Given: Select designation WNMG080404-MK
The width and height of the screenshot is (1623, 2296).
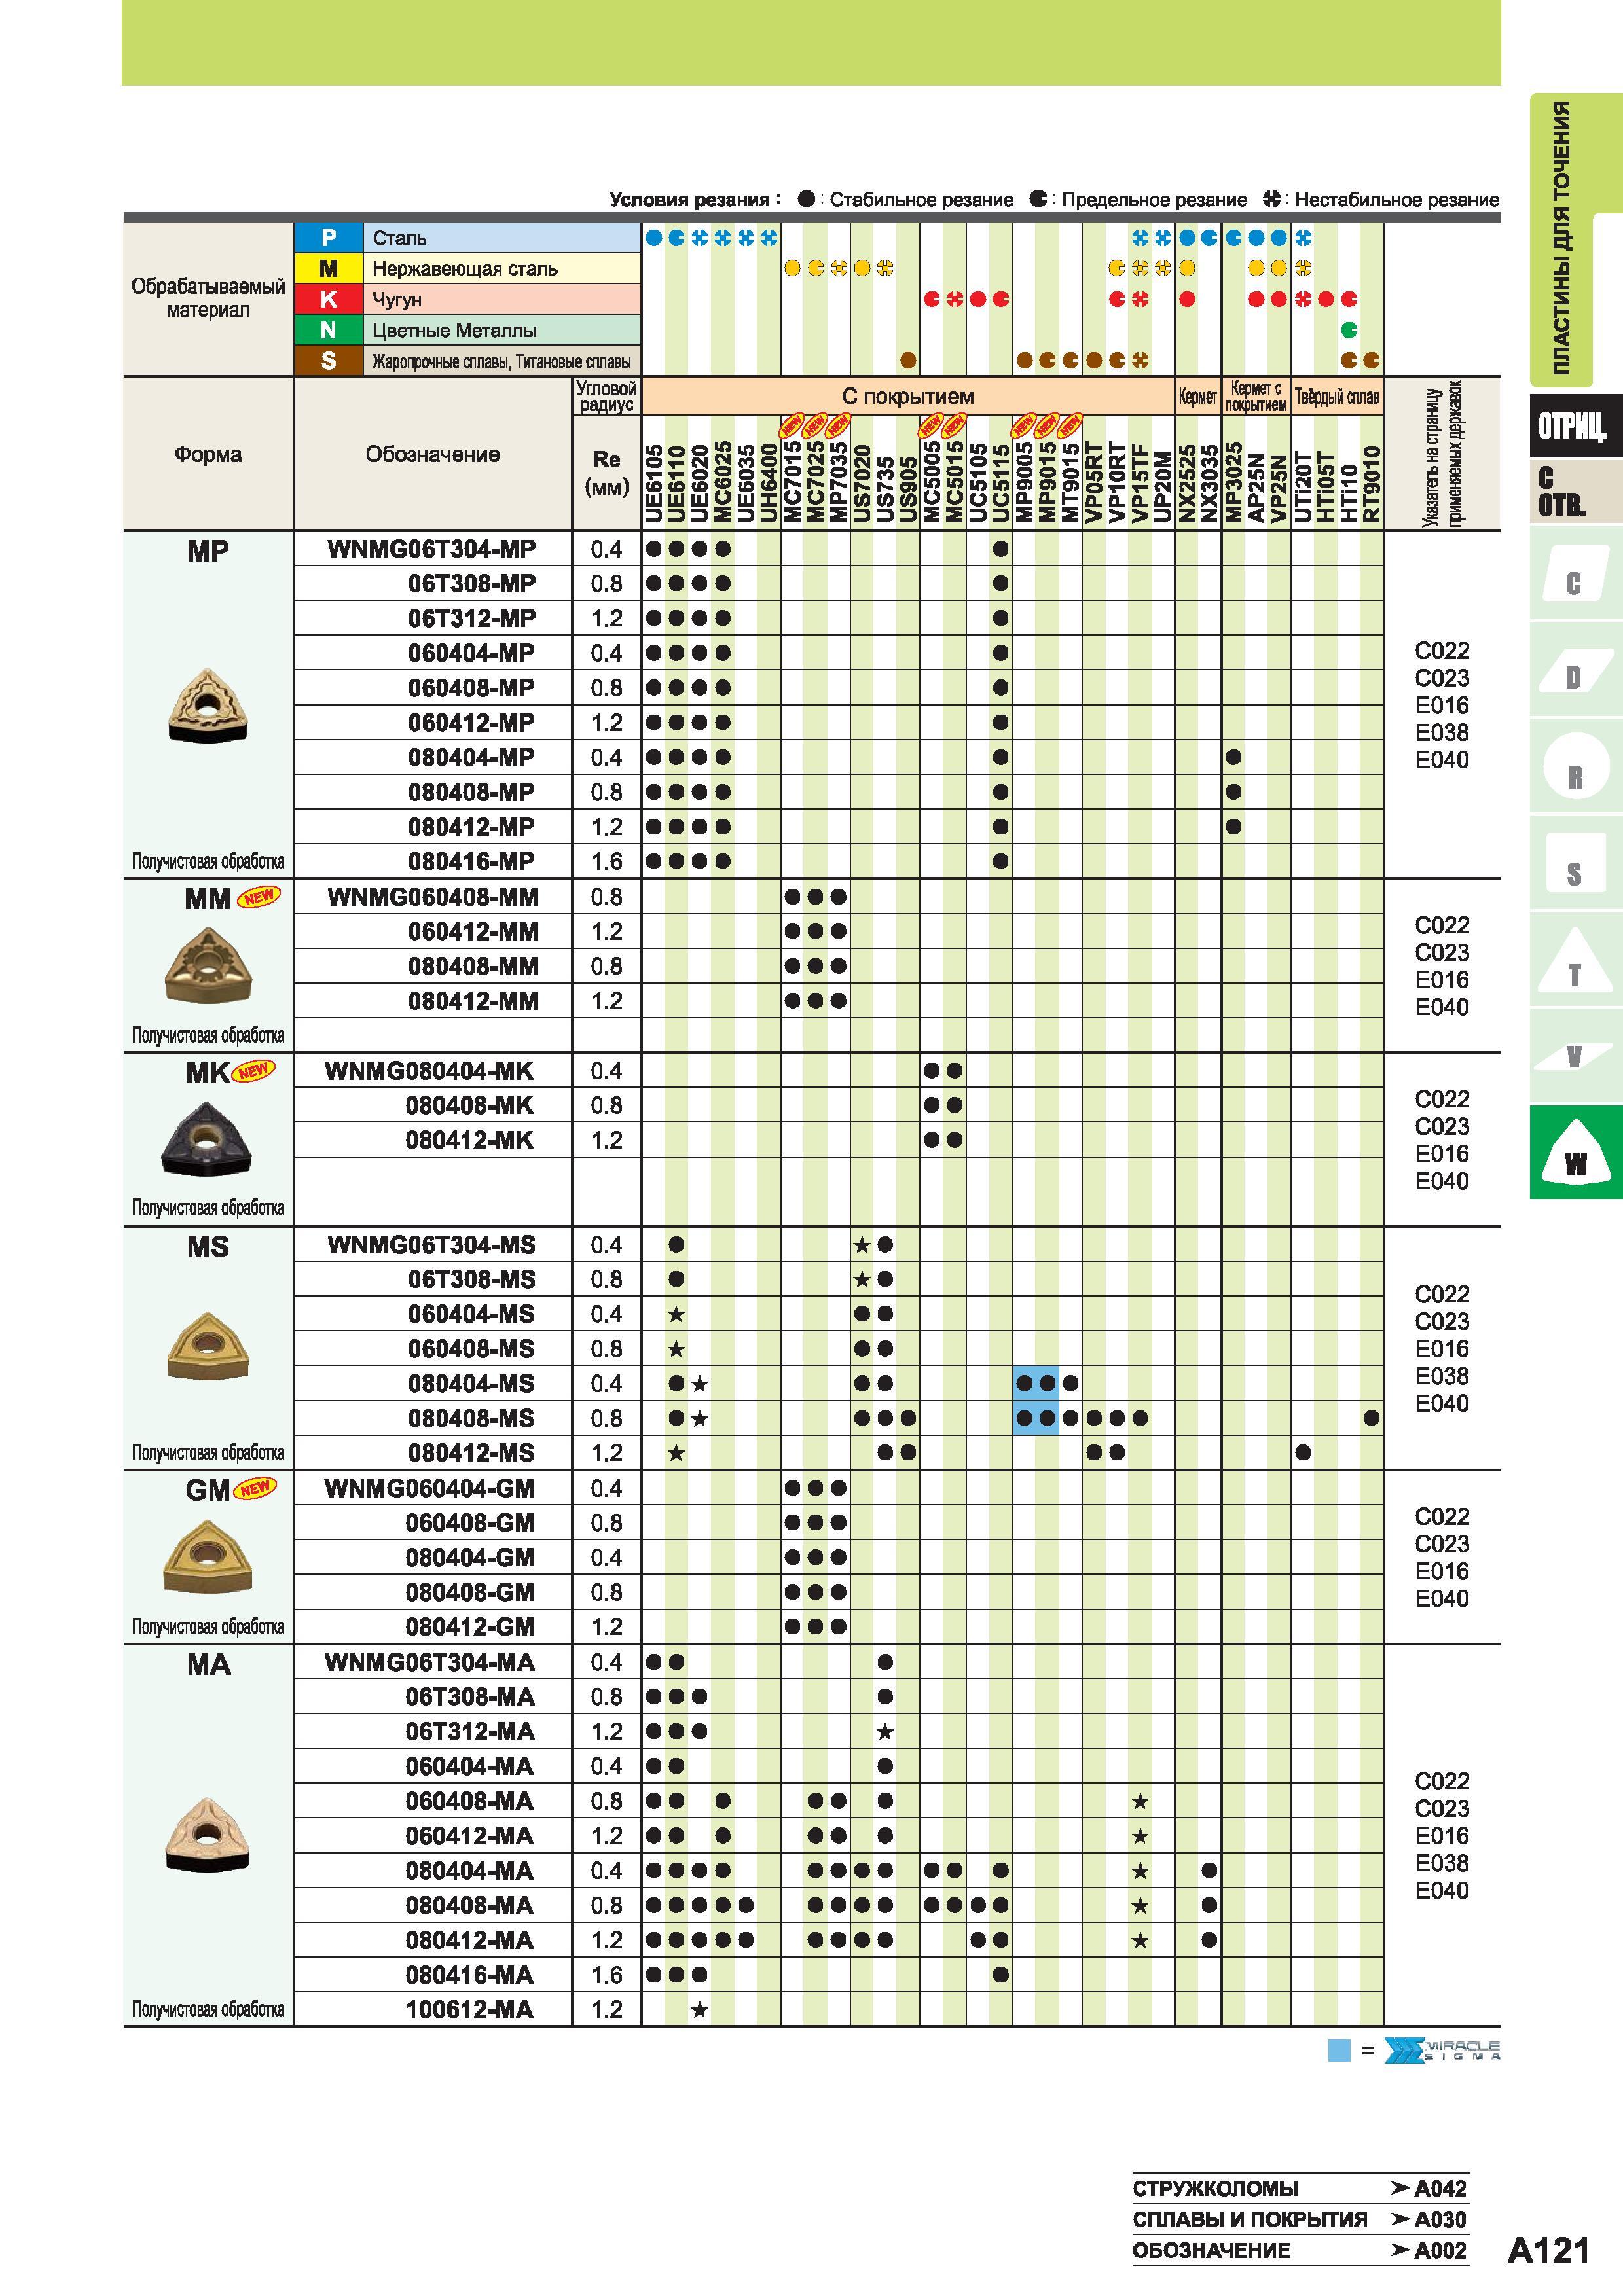Looking at the screenshot, I should coord(429,1071).
